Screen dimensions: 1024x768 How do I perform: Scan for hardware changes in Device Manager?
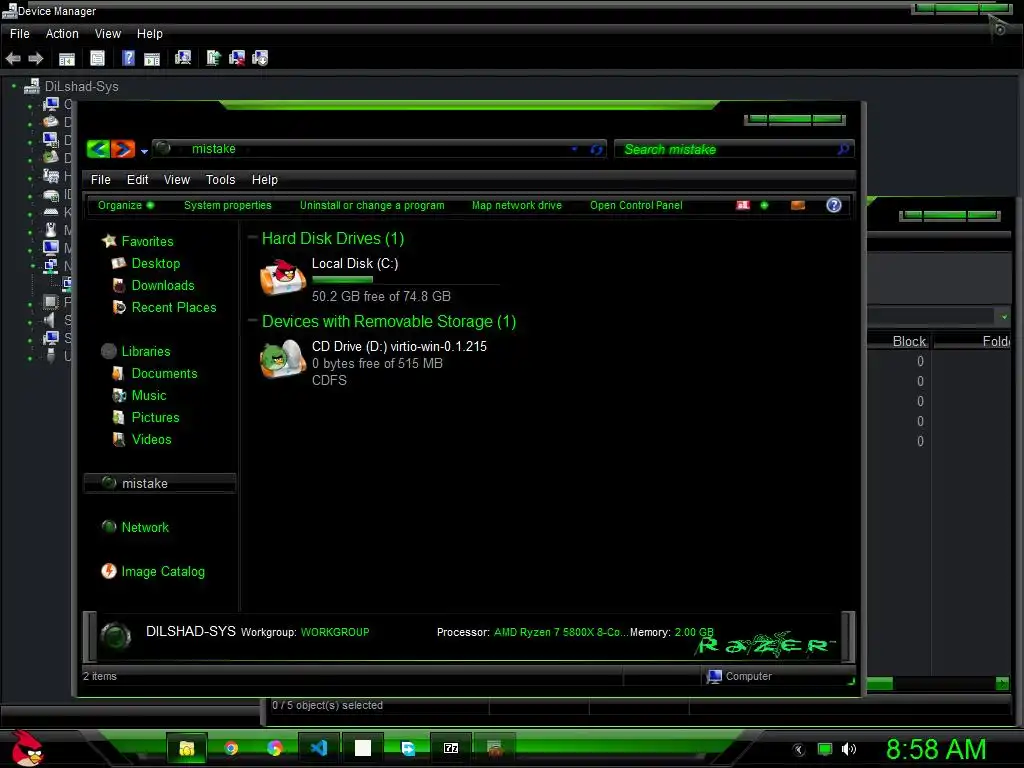pyautogui.click(x=183, y=59)
